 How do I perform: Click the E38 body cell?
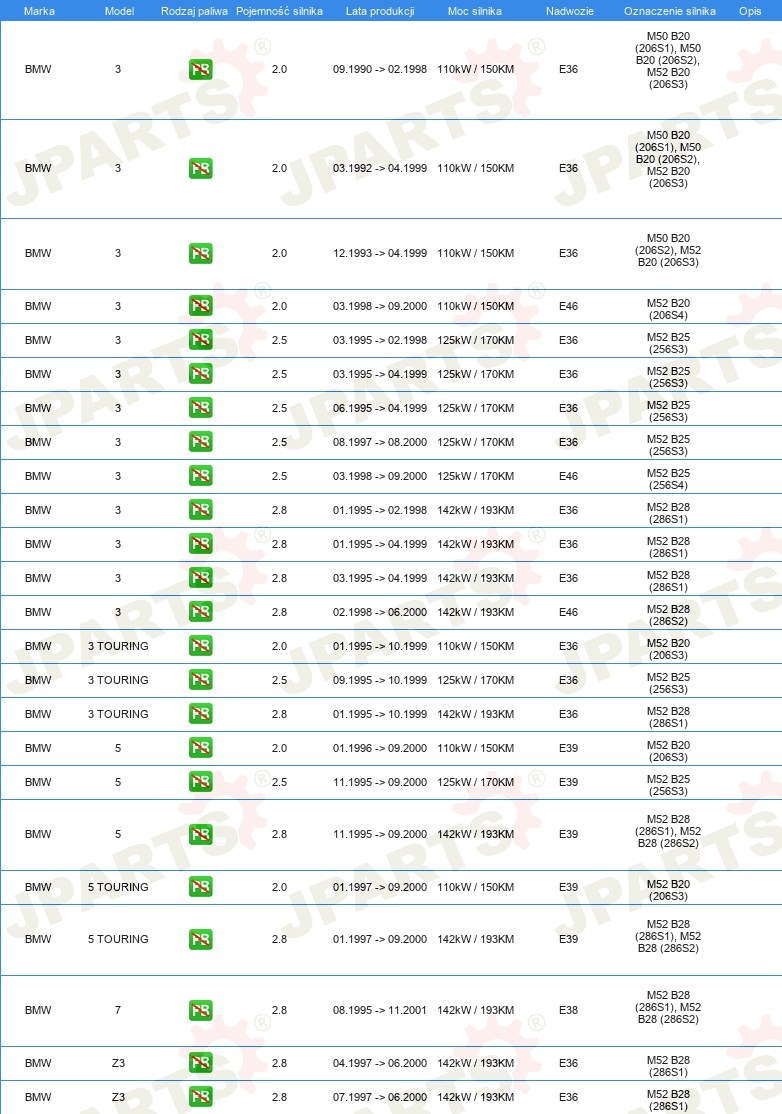click(568, 1010)
